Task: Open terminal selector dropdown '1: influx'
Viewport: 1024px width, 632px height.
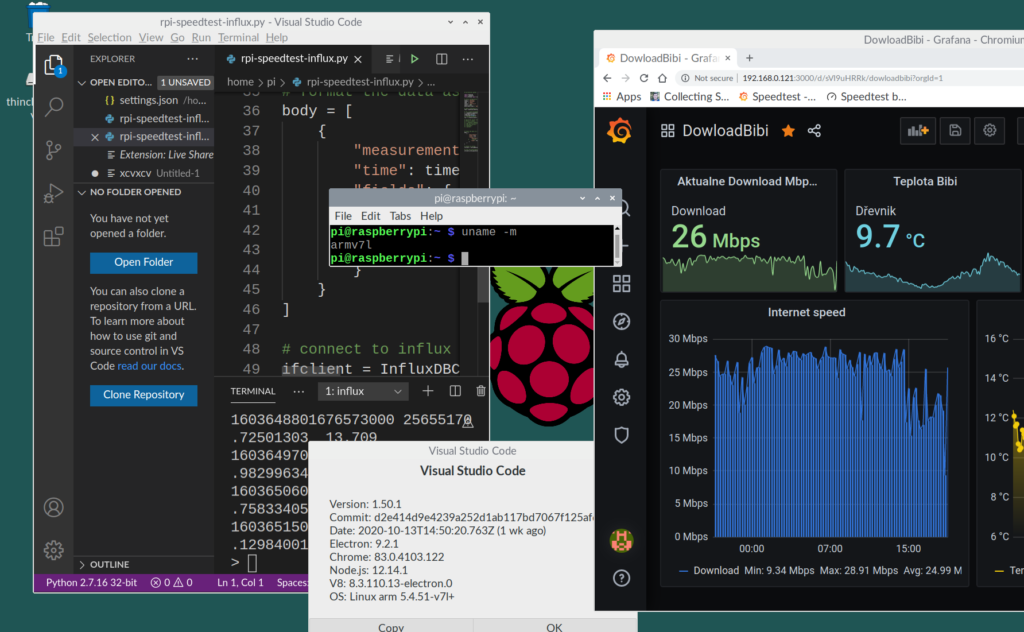Action: [363, 391]
